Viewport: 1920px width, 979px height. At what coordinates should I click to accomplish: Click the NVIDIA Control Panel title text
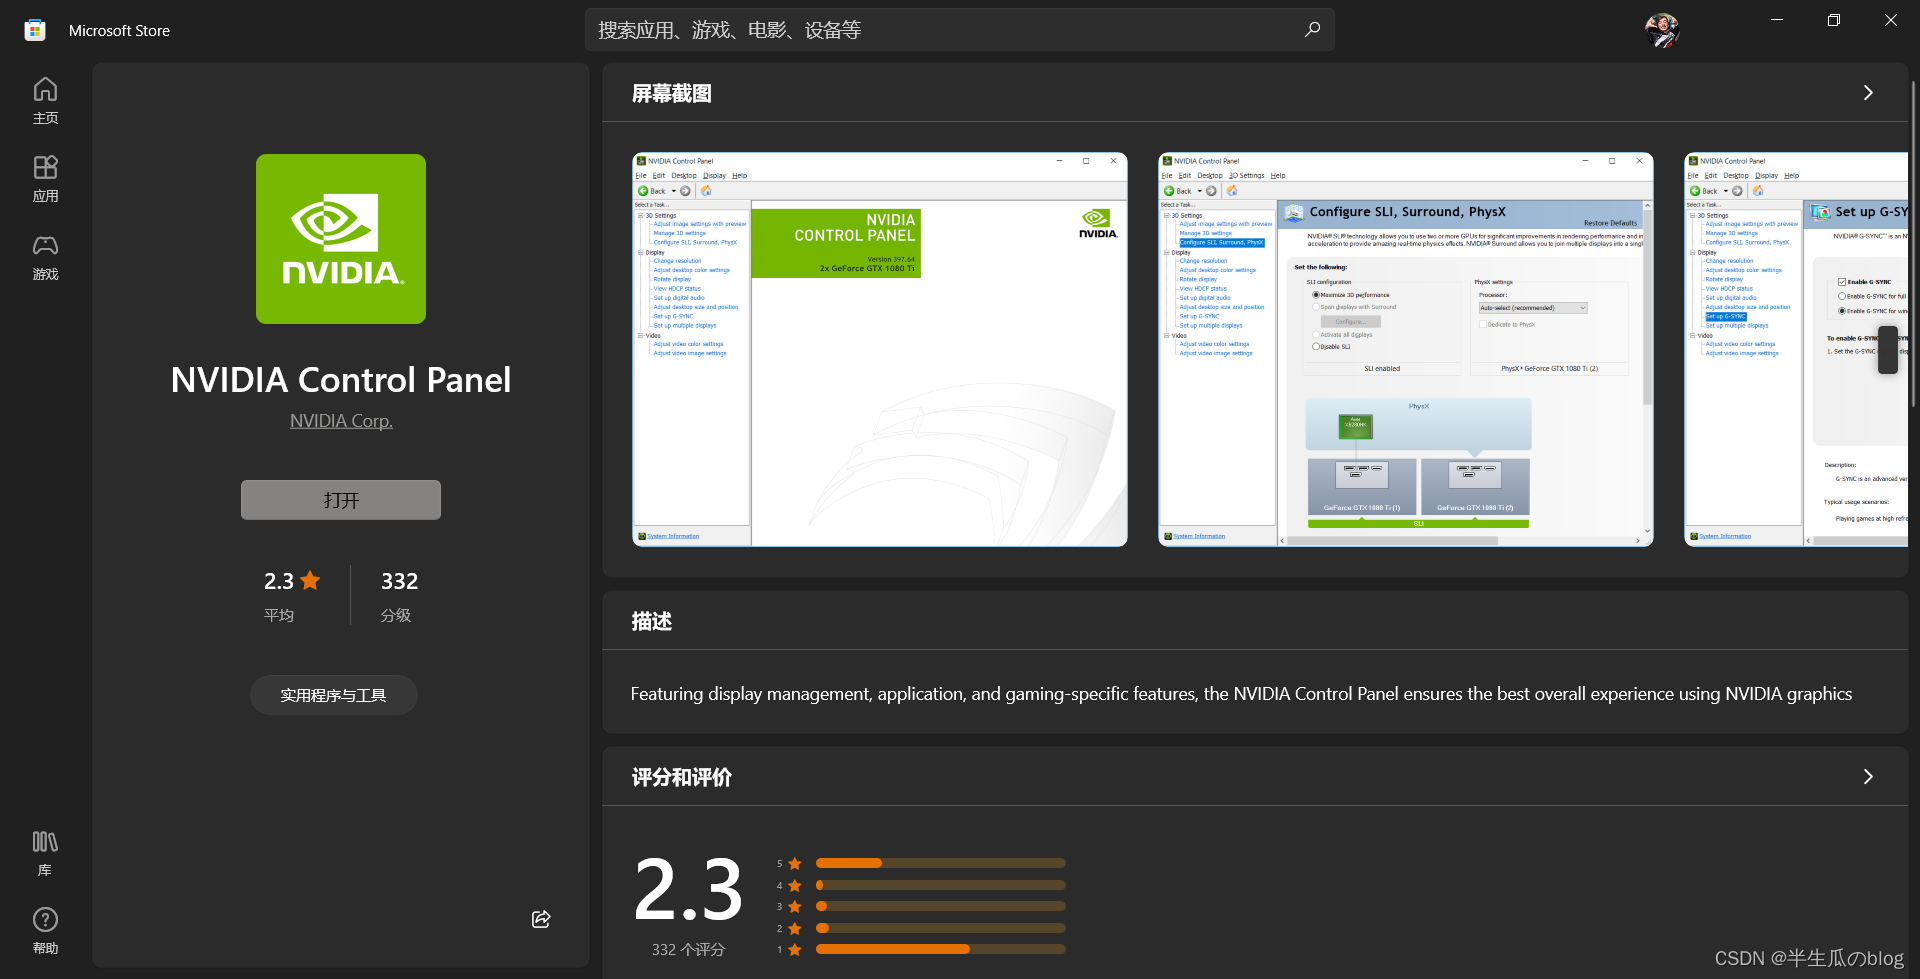pos(341,380)
